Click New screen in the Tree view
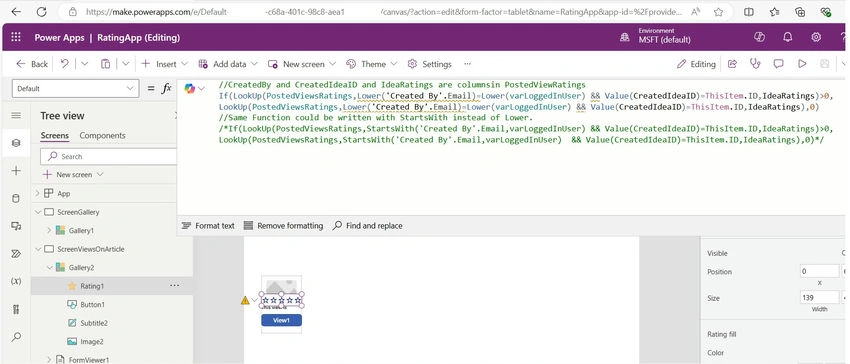This screenshot has height=364, width=850. point(73,175)
